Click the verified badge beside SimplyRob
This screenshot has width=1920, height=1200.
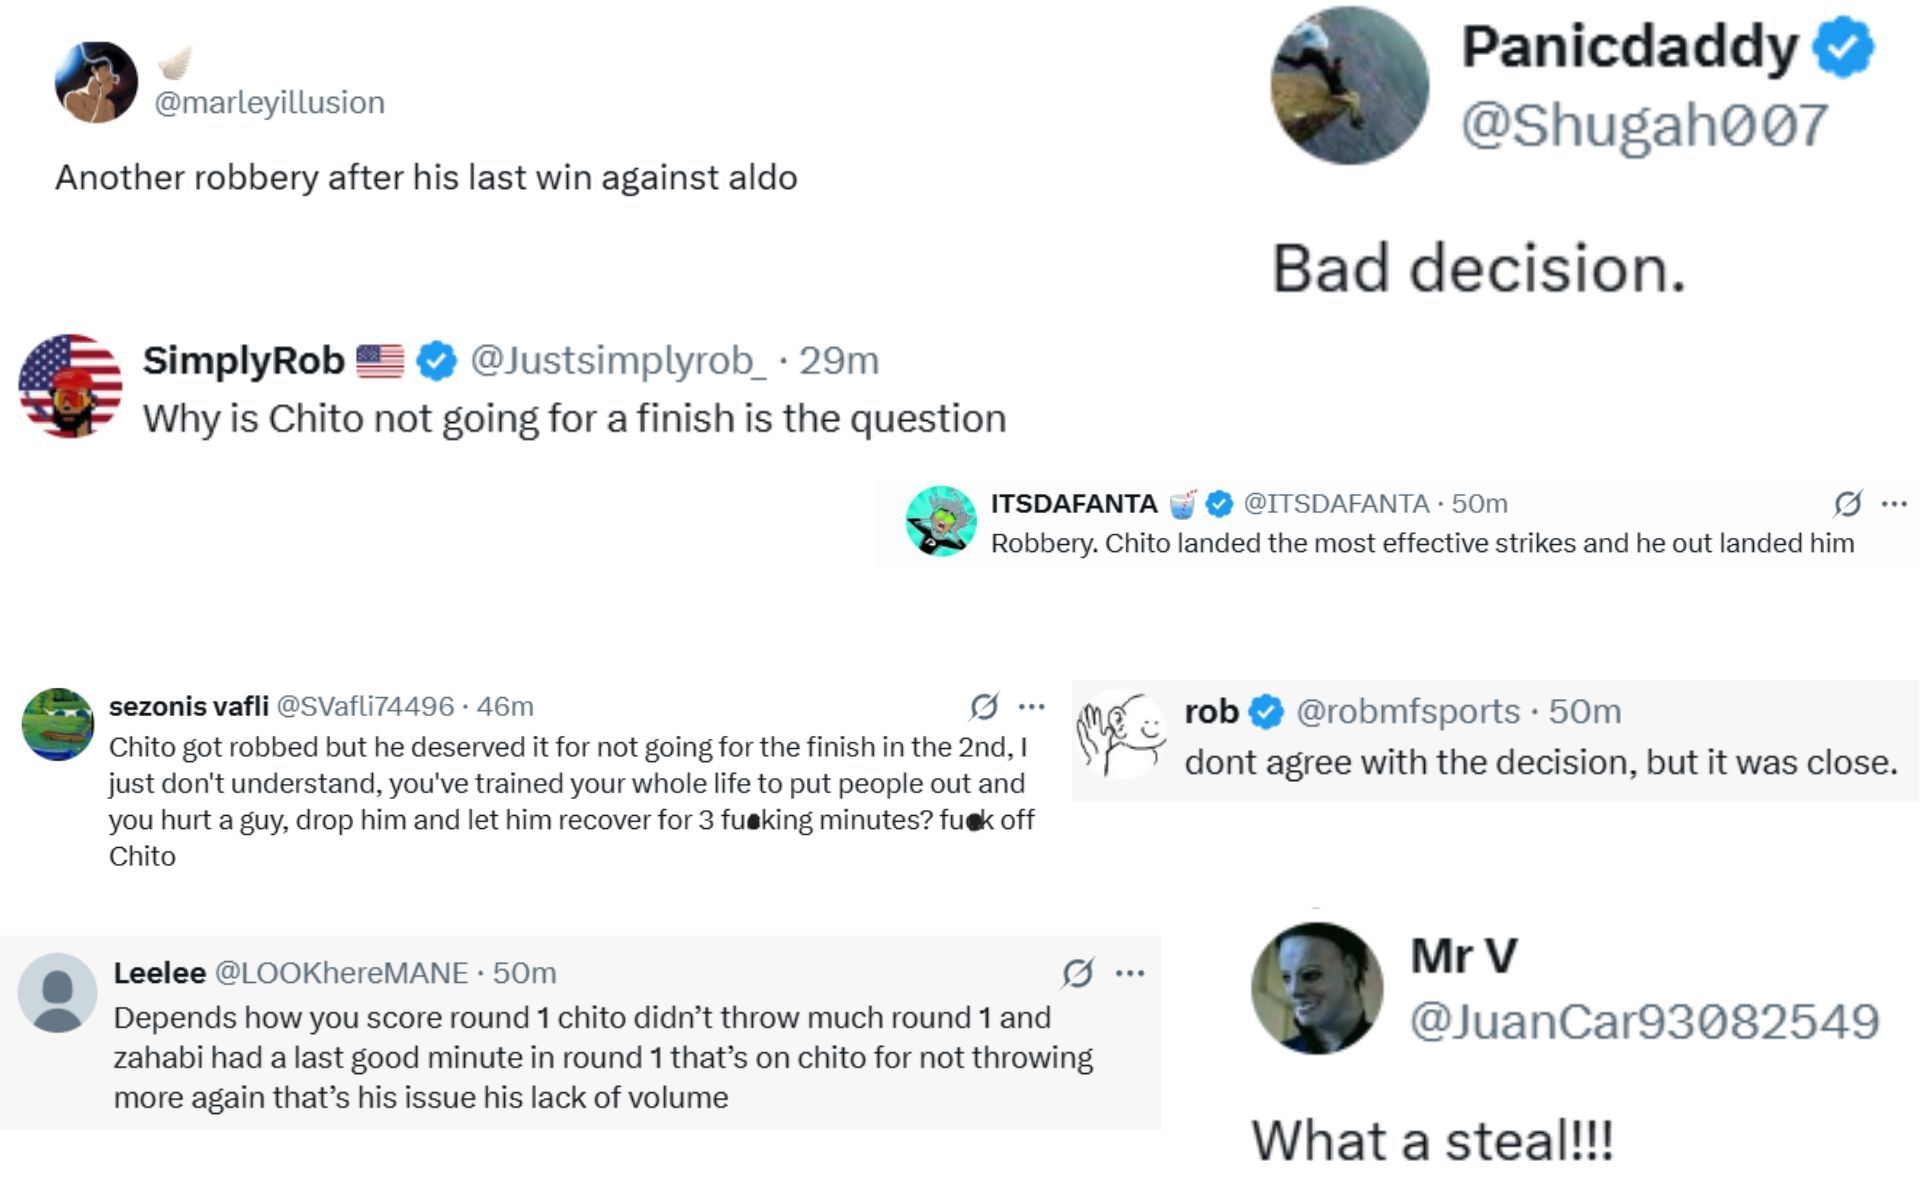(436, 361)
